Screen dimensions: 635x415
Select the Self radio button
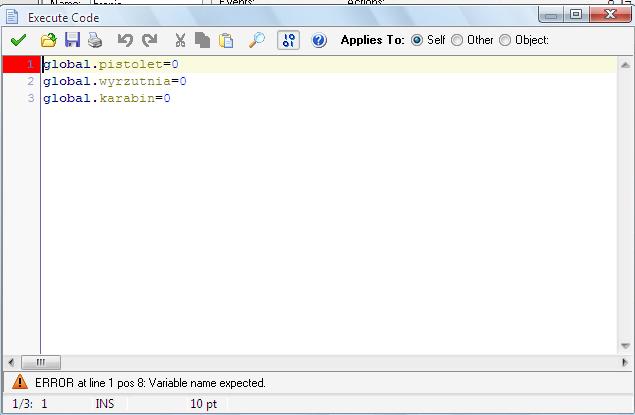pyautogui.click(x=417, y=41)
